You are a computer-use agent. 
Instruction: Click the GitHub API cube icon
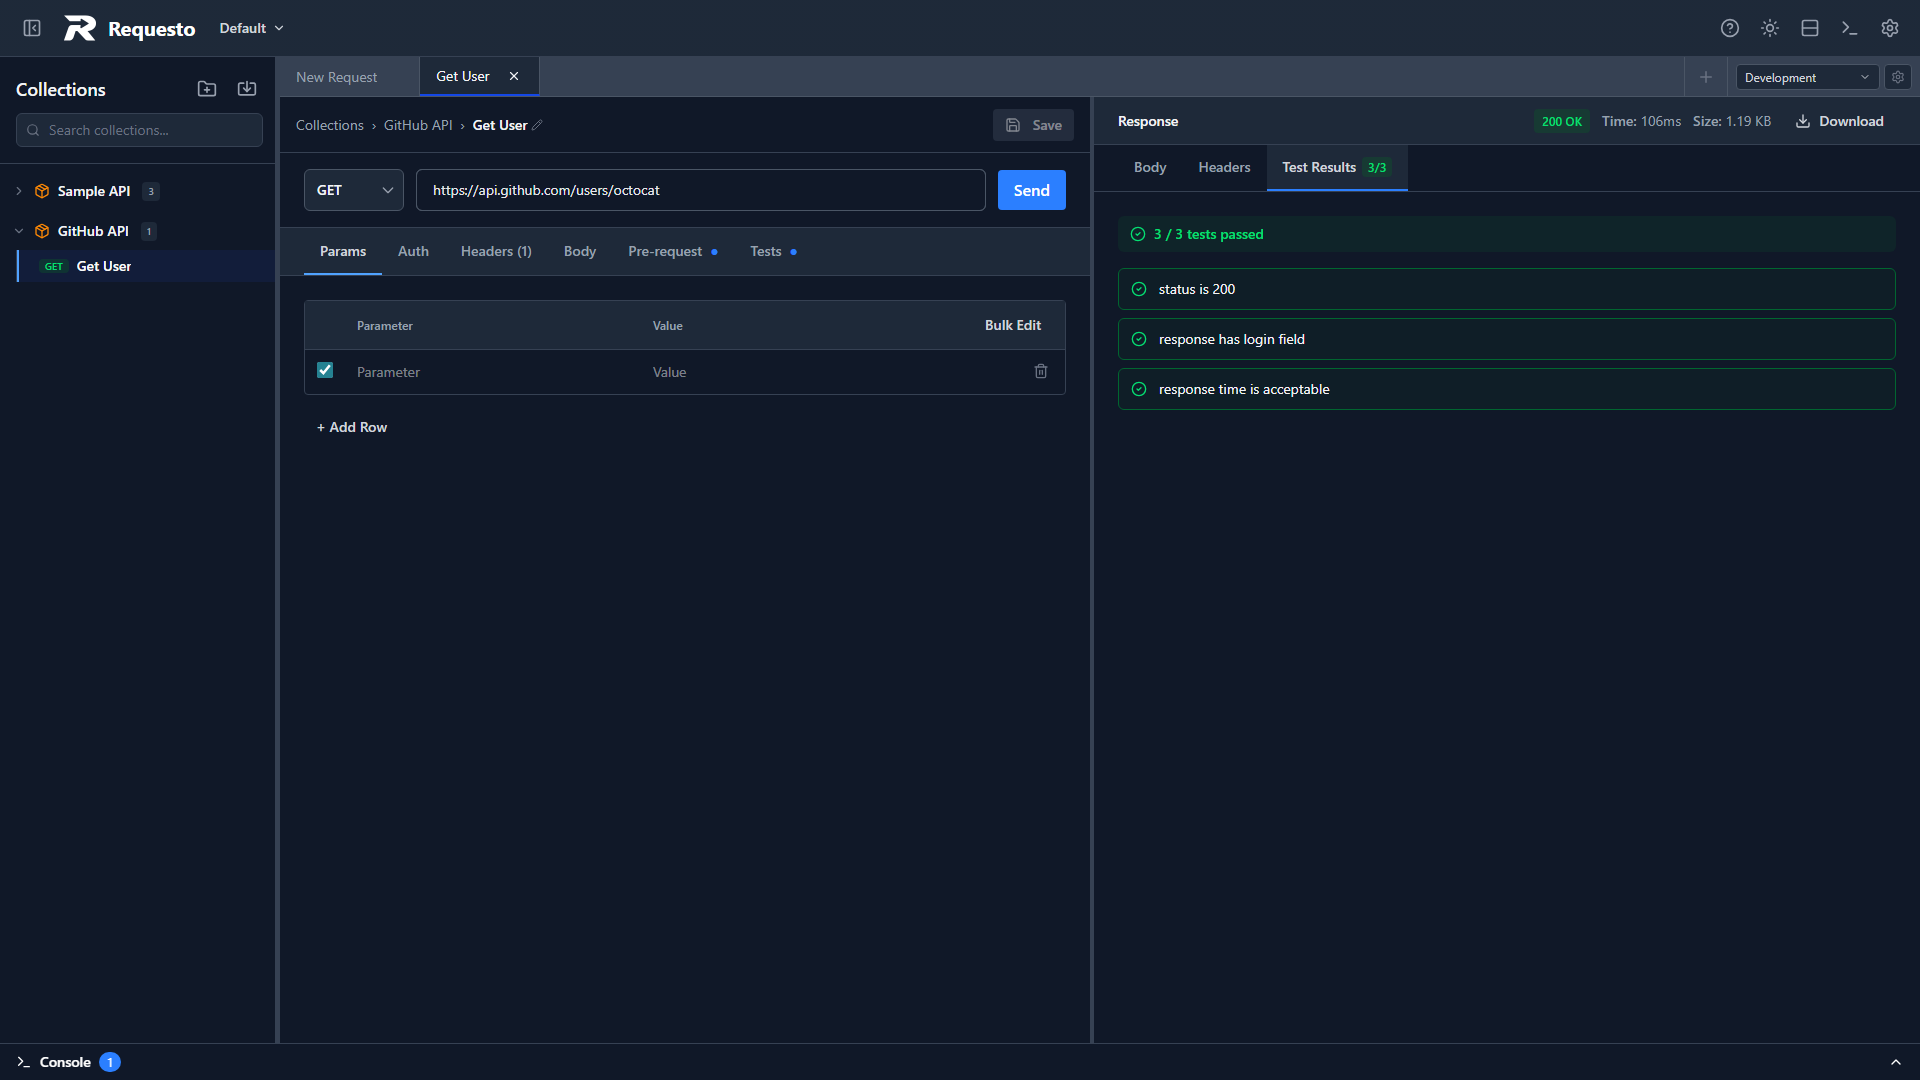point(42,231)
